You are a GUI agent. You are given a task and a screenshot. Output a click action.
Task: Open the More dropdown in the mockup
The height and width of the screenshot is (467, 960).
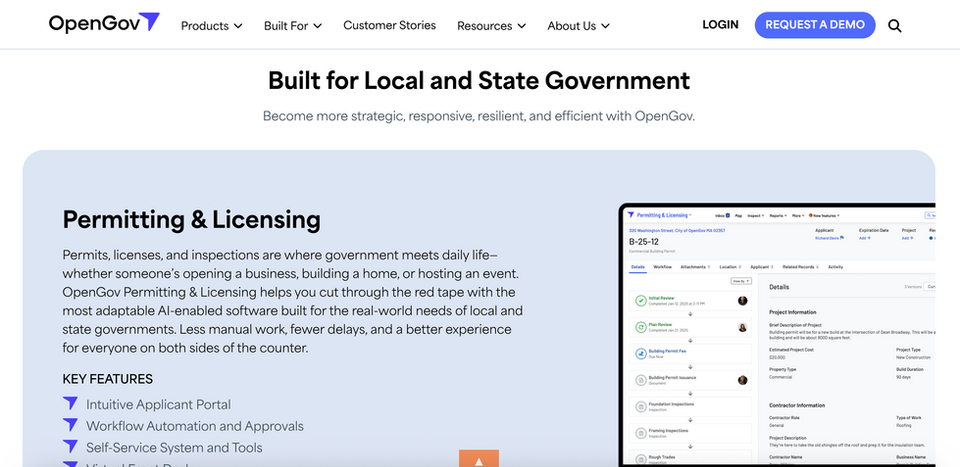798,215
